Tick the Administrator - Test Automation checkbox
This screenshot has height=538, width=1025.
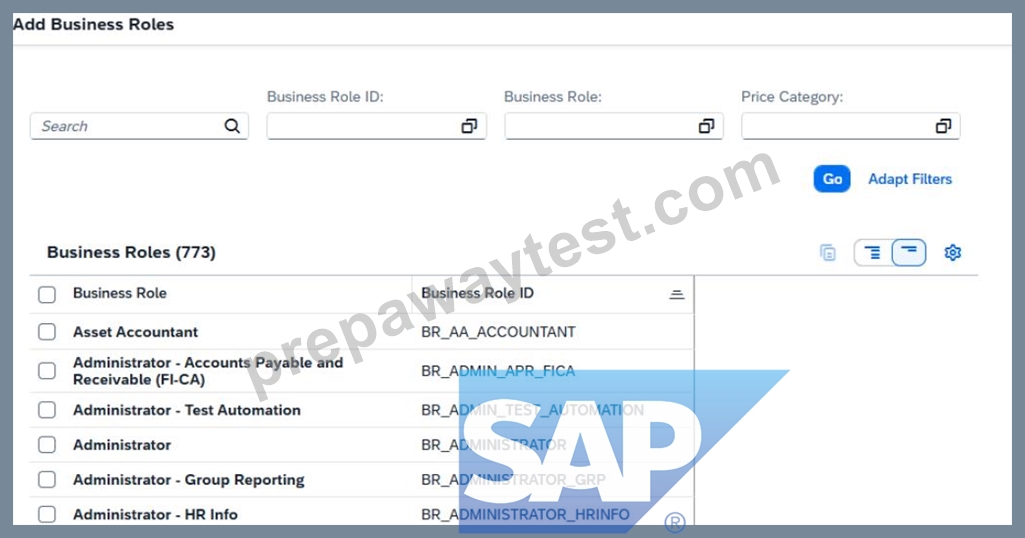coord(47,410)
